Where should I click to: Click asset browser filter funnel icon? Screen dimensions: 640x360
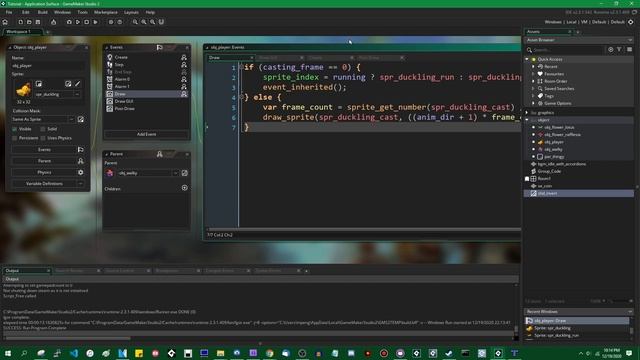point(619,49)
